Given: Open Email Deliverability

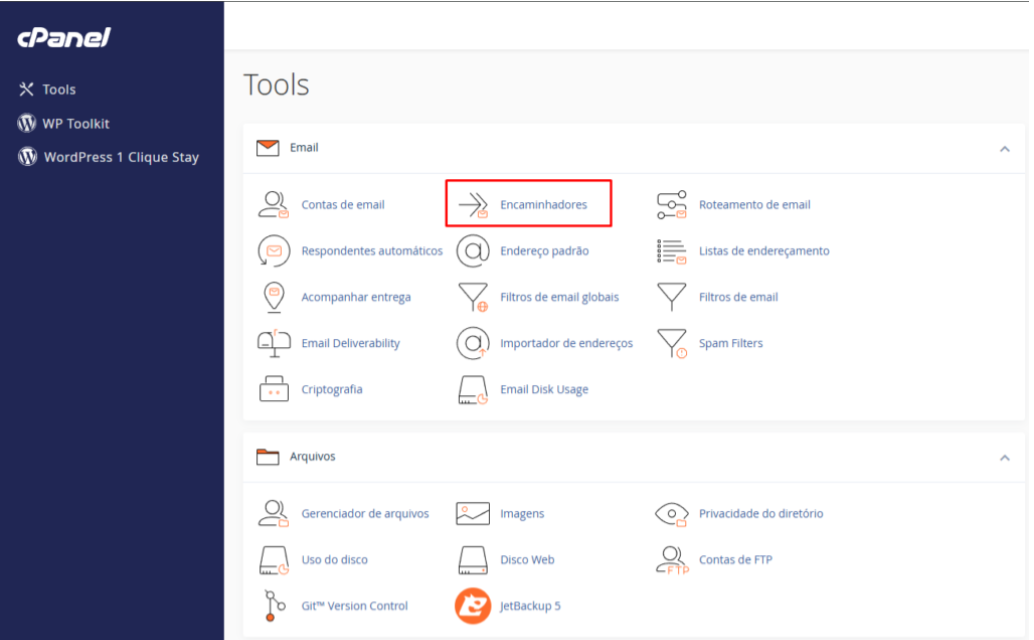Looking at the screenshot, I should [350, 343].
